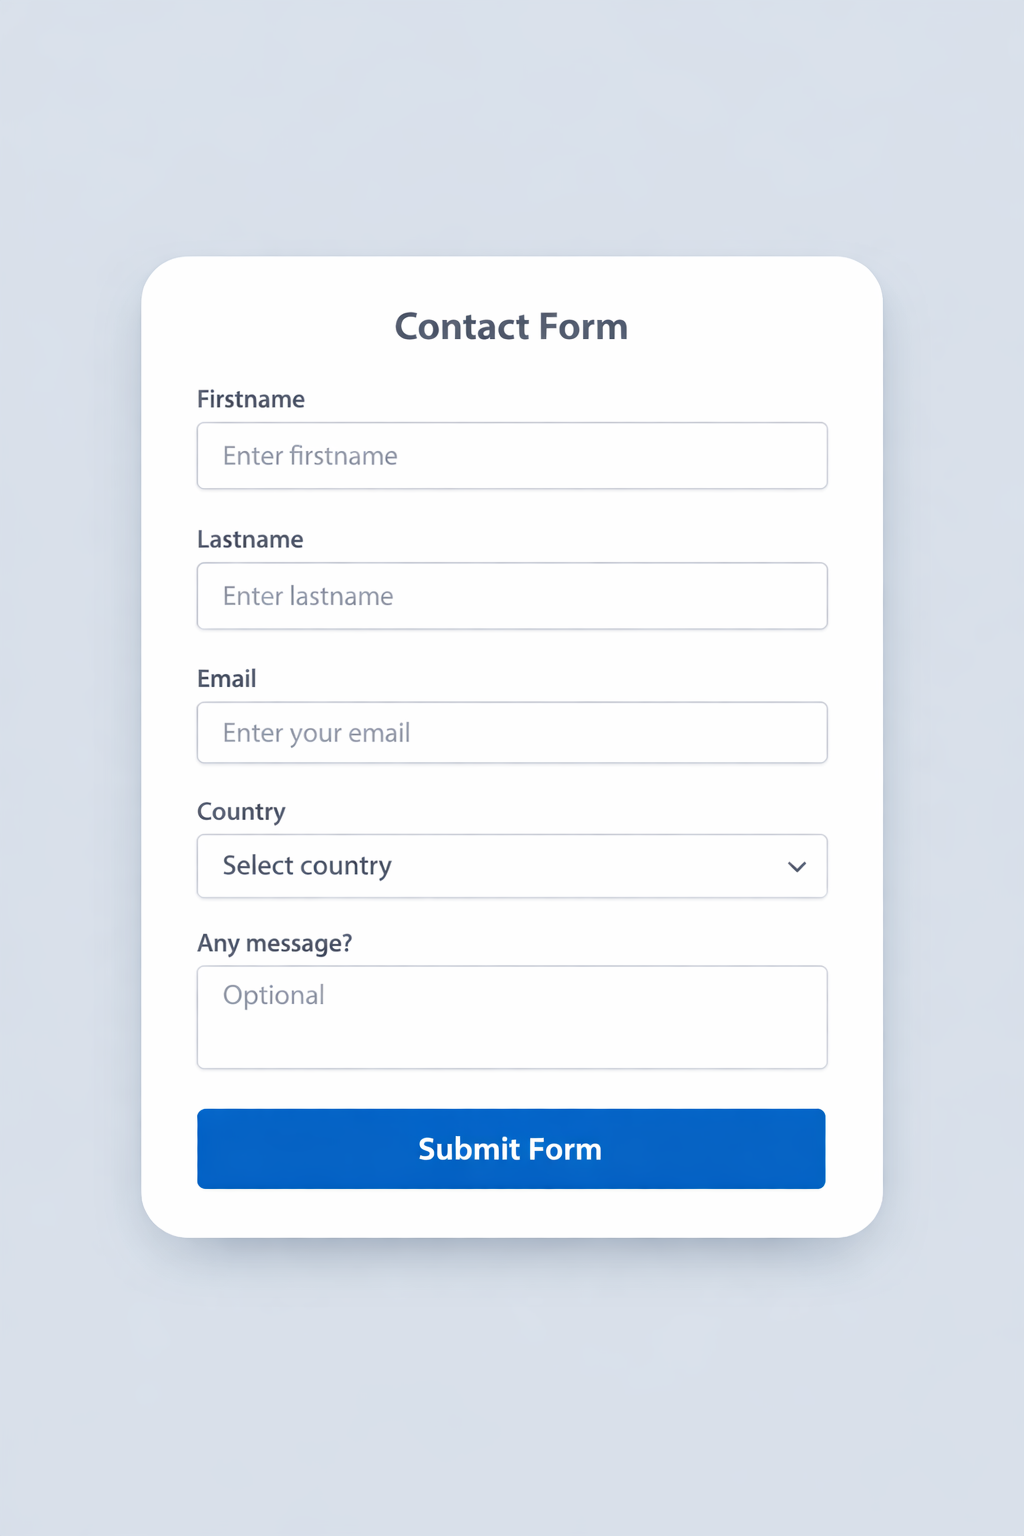Click the 'Select country' text

click(x=307, y=866)
